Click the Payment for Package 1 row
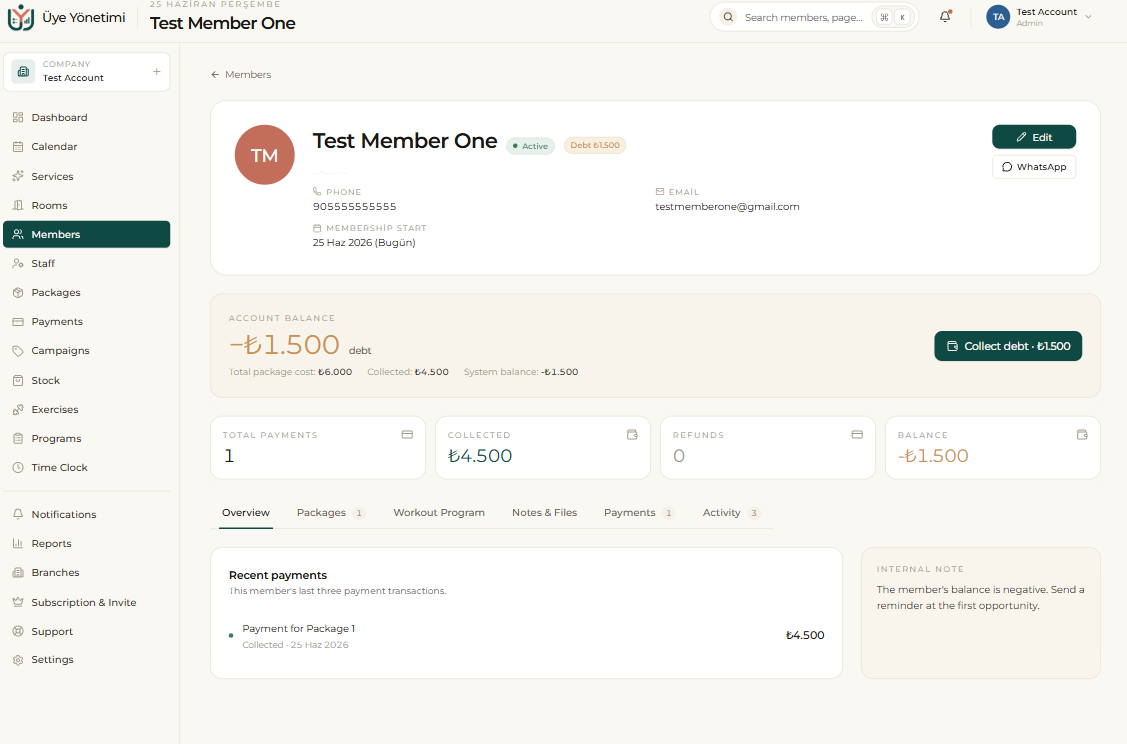Image resolution: width=1127 pixels, height=744 pixels. click(x=526, y=635)
